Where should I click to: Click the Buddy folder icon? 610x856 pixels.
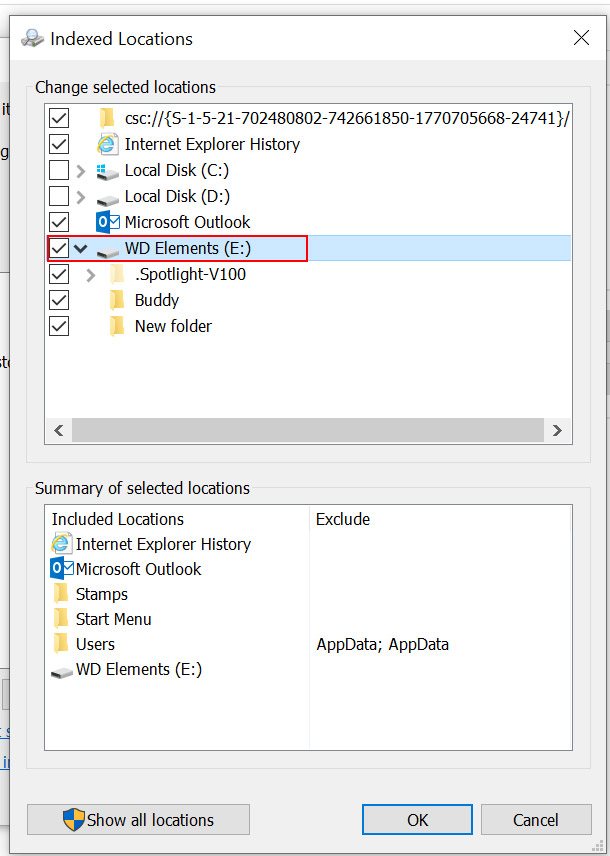coord(117,300)
